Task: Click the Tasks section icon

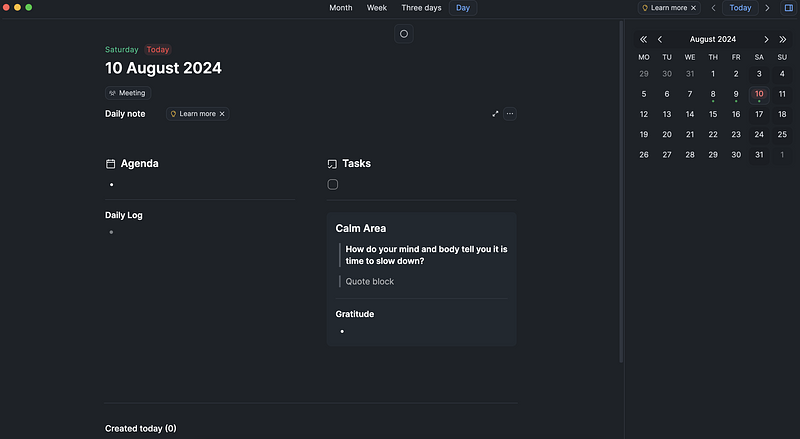Action: tap(332, 164)
